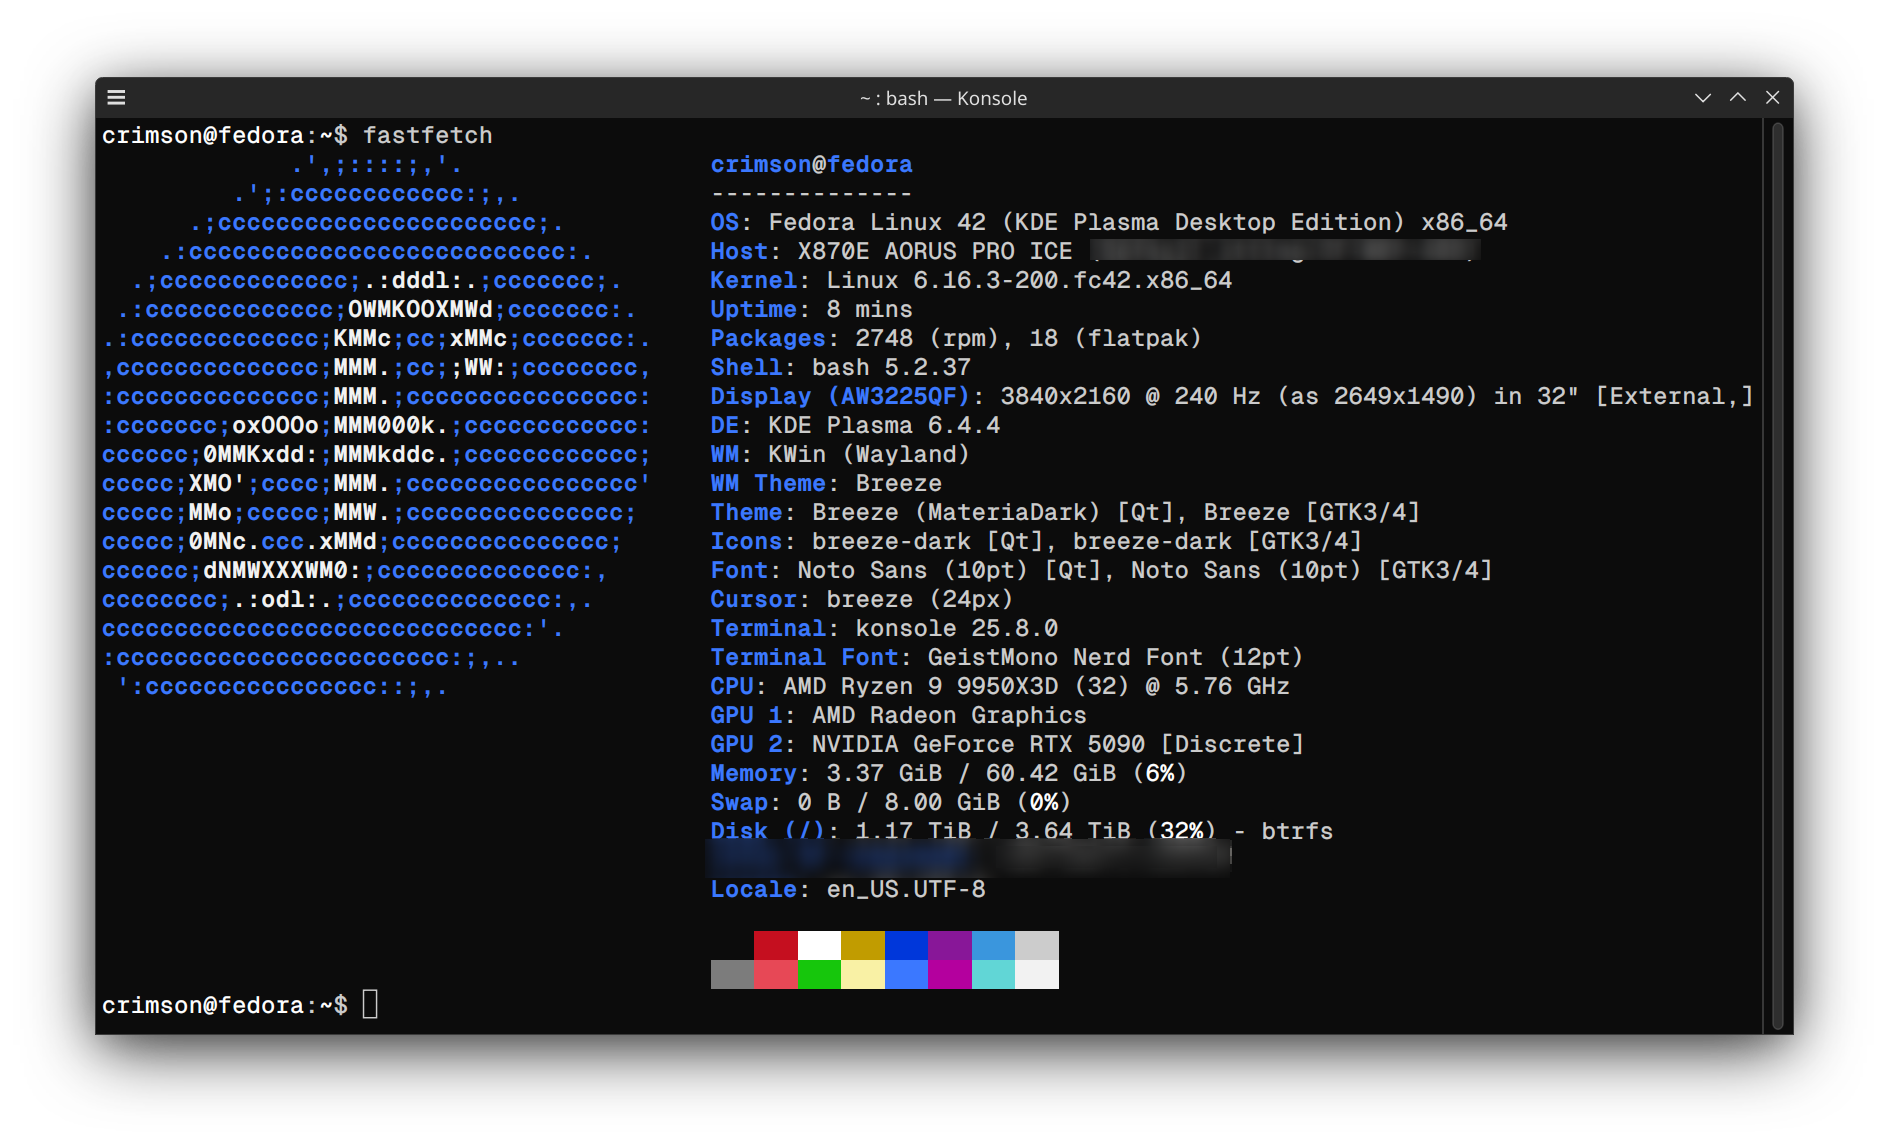This screenshot has height=1147, width=1888.
Task: Click the dark gray block in bottom row
Action: click(x=732, y=974)
